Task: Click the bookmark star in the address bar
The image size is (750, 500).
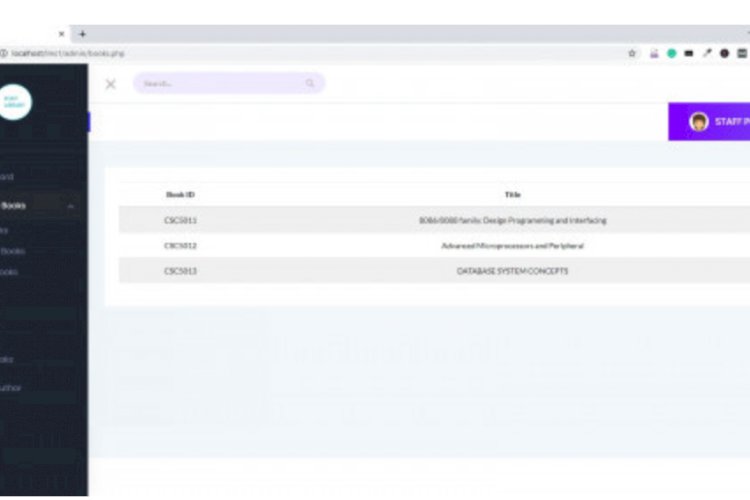Action: coord(632,53)
